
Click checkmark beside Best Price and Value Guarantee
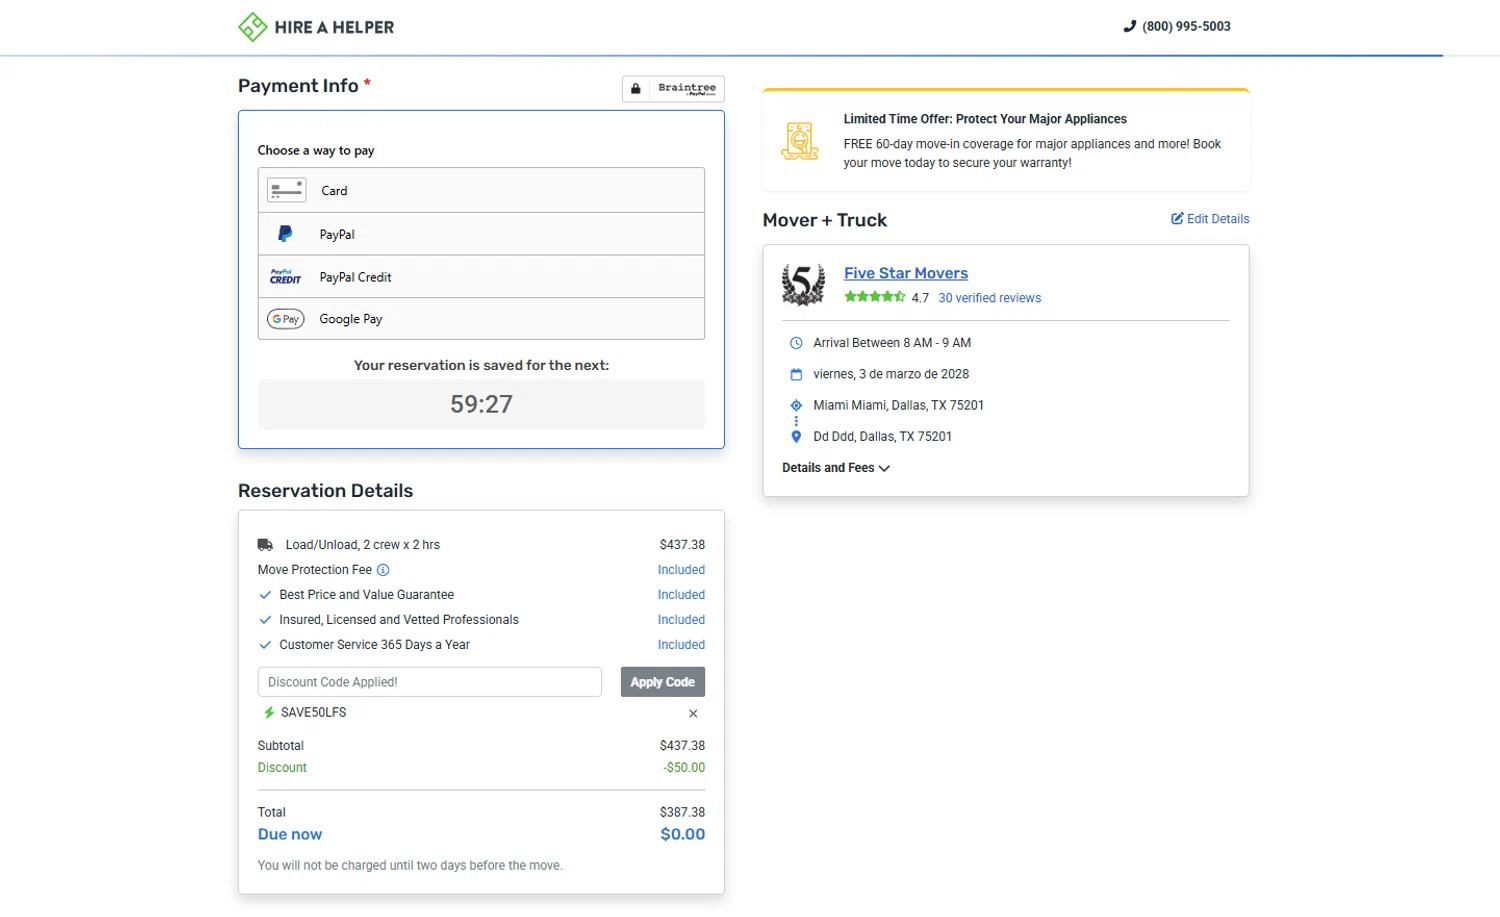[265, 595]
